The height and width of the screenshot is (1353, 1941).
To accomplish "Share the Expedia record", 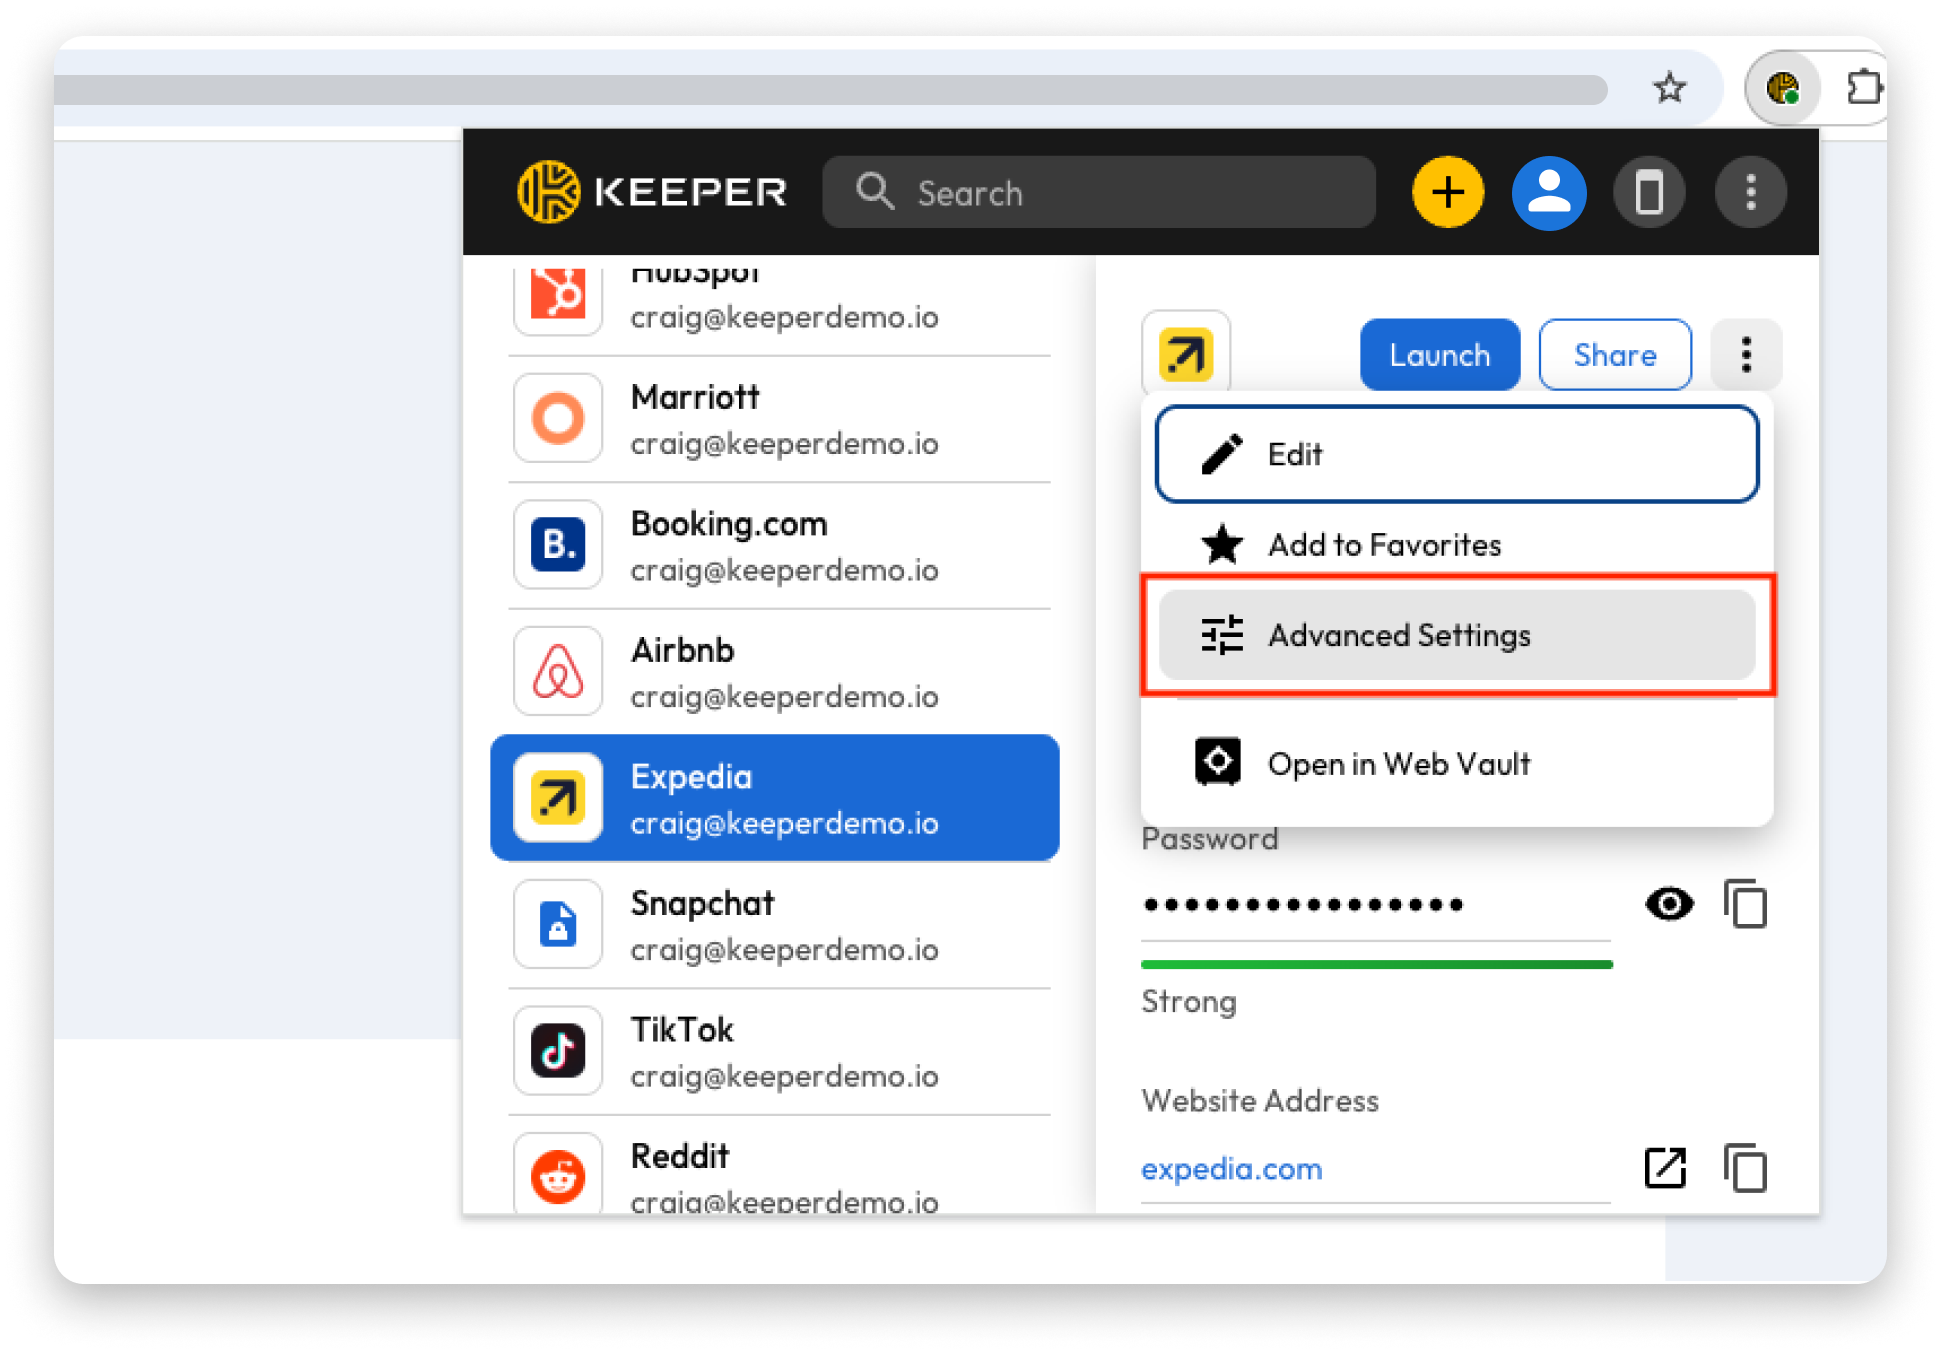I will coord(1615,354).
